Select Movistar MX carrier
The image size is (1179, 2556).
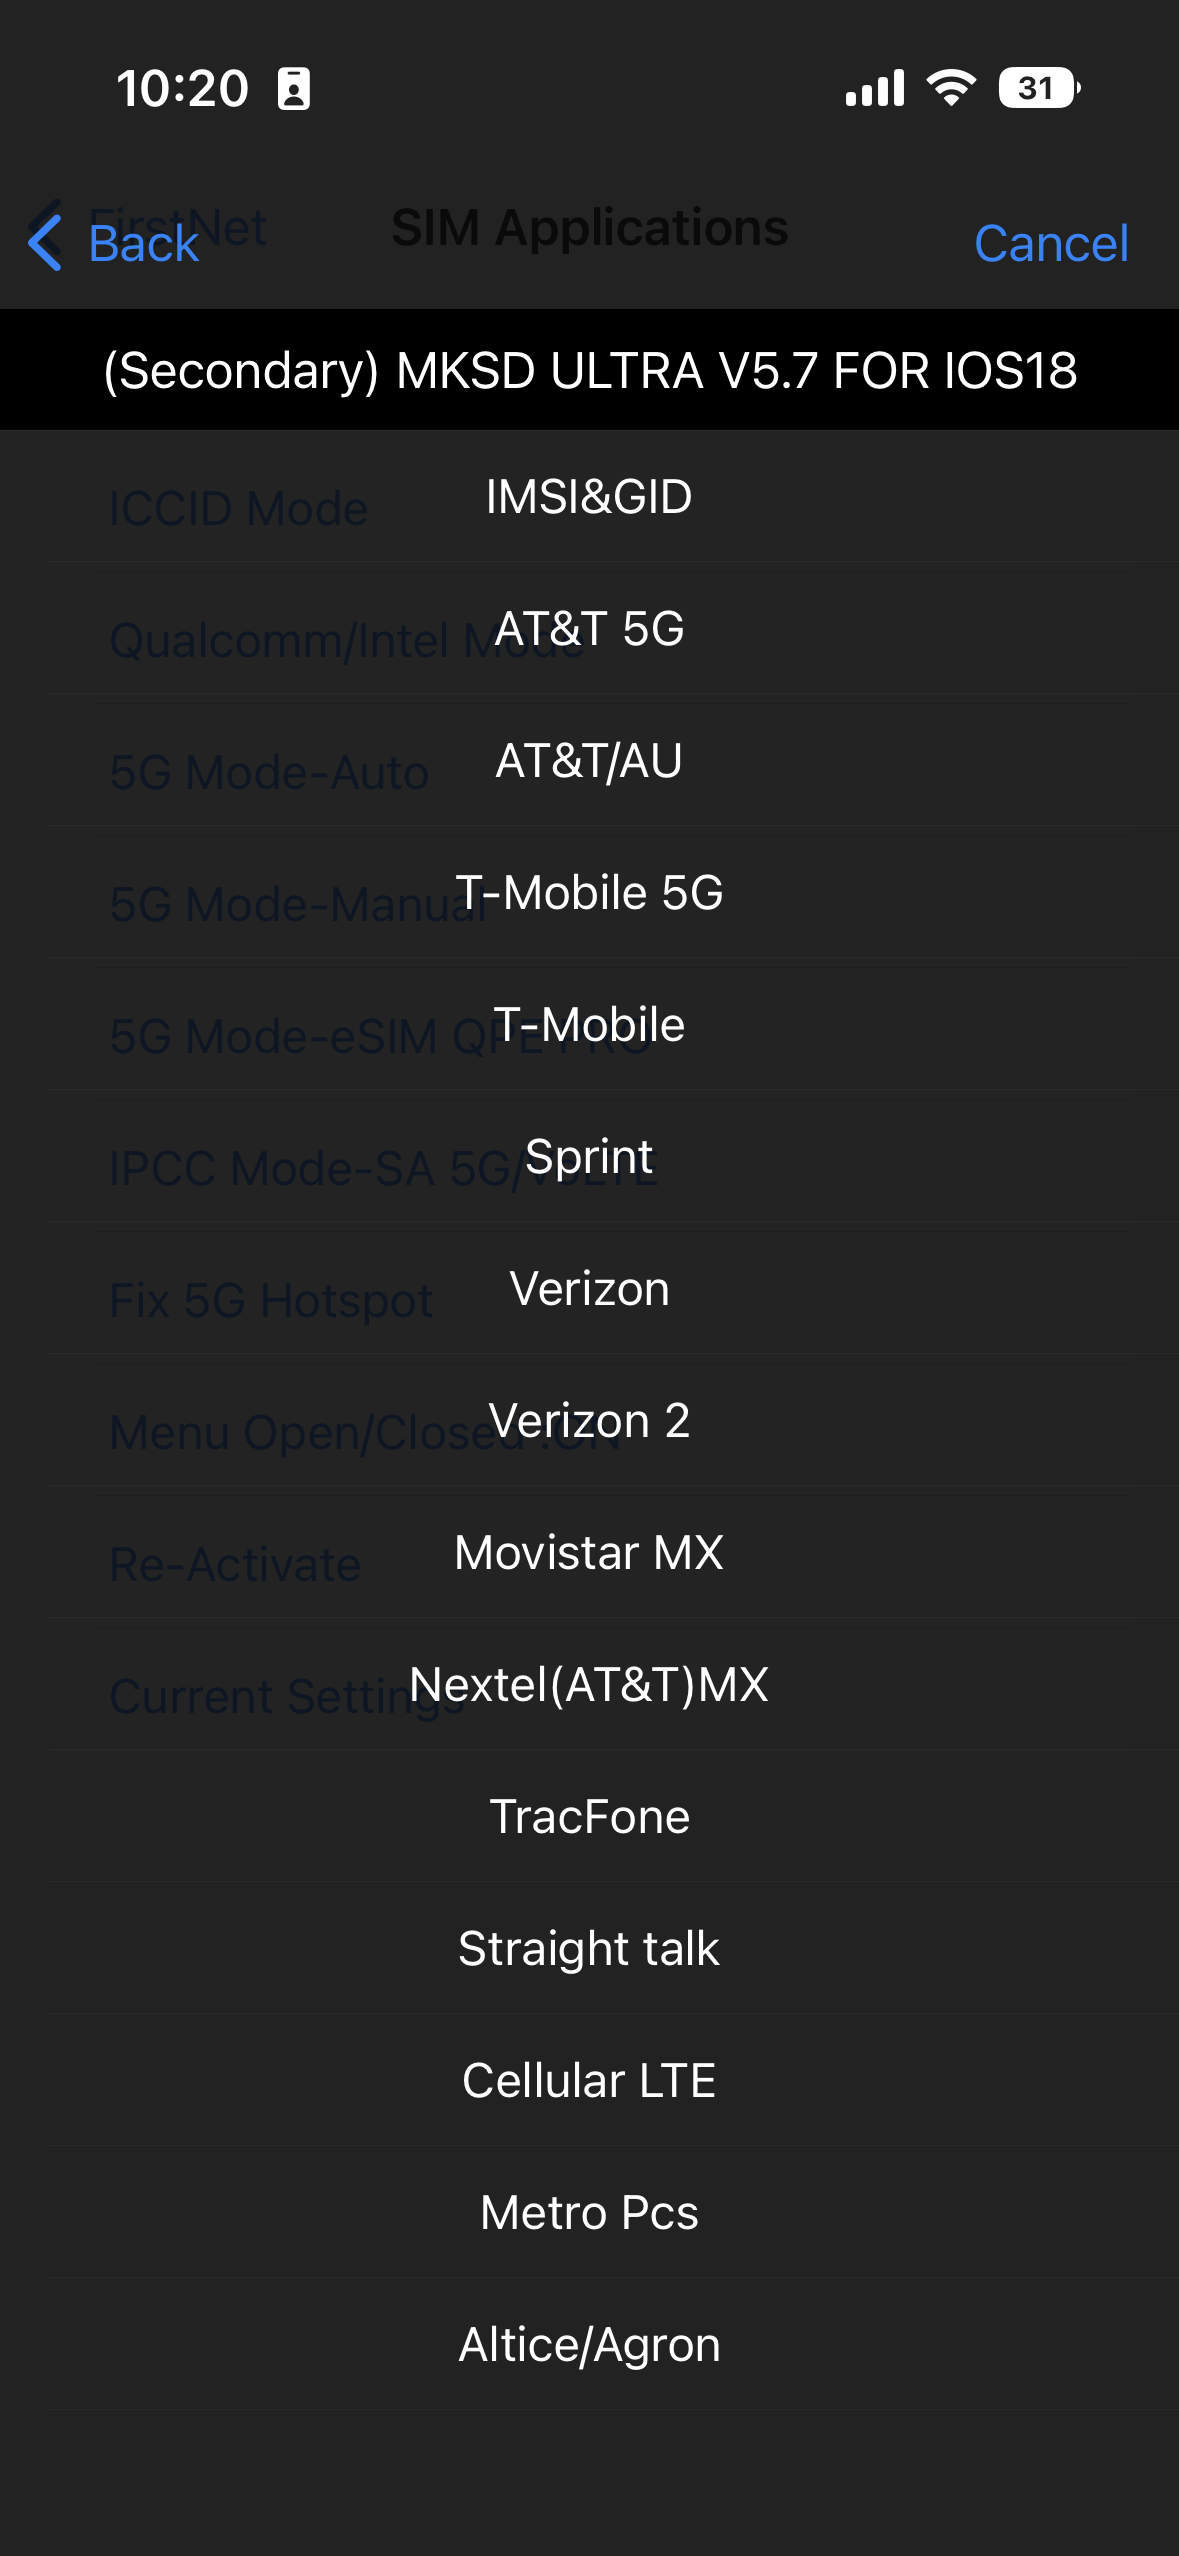[589, 1553]
